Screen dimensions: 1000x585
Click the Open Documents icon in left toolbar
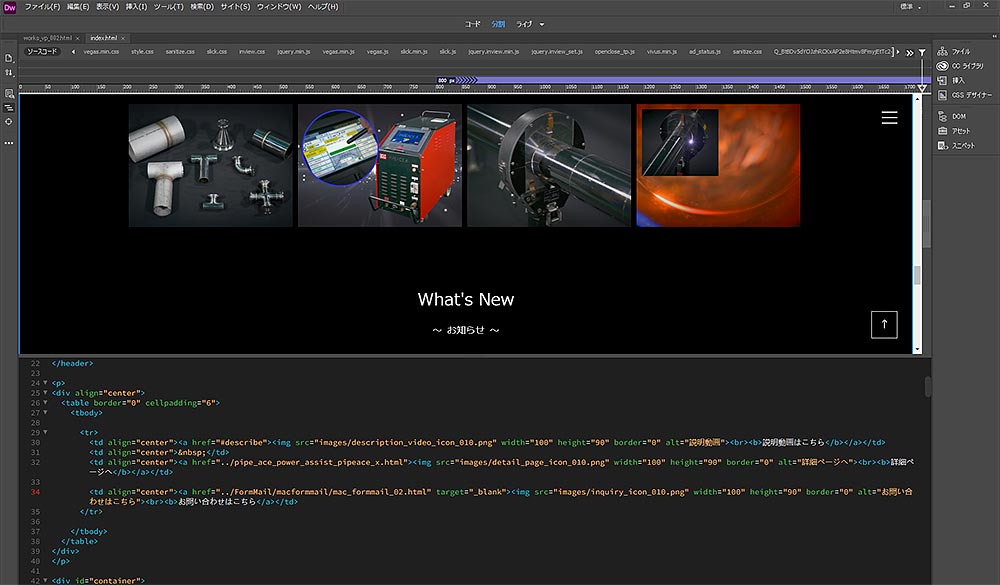click(x=9, y=58)
